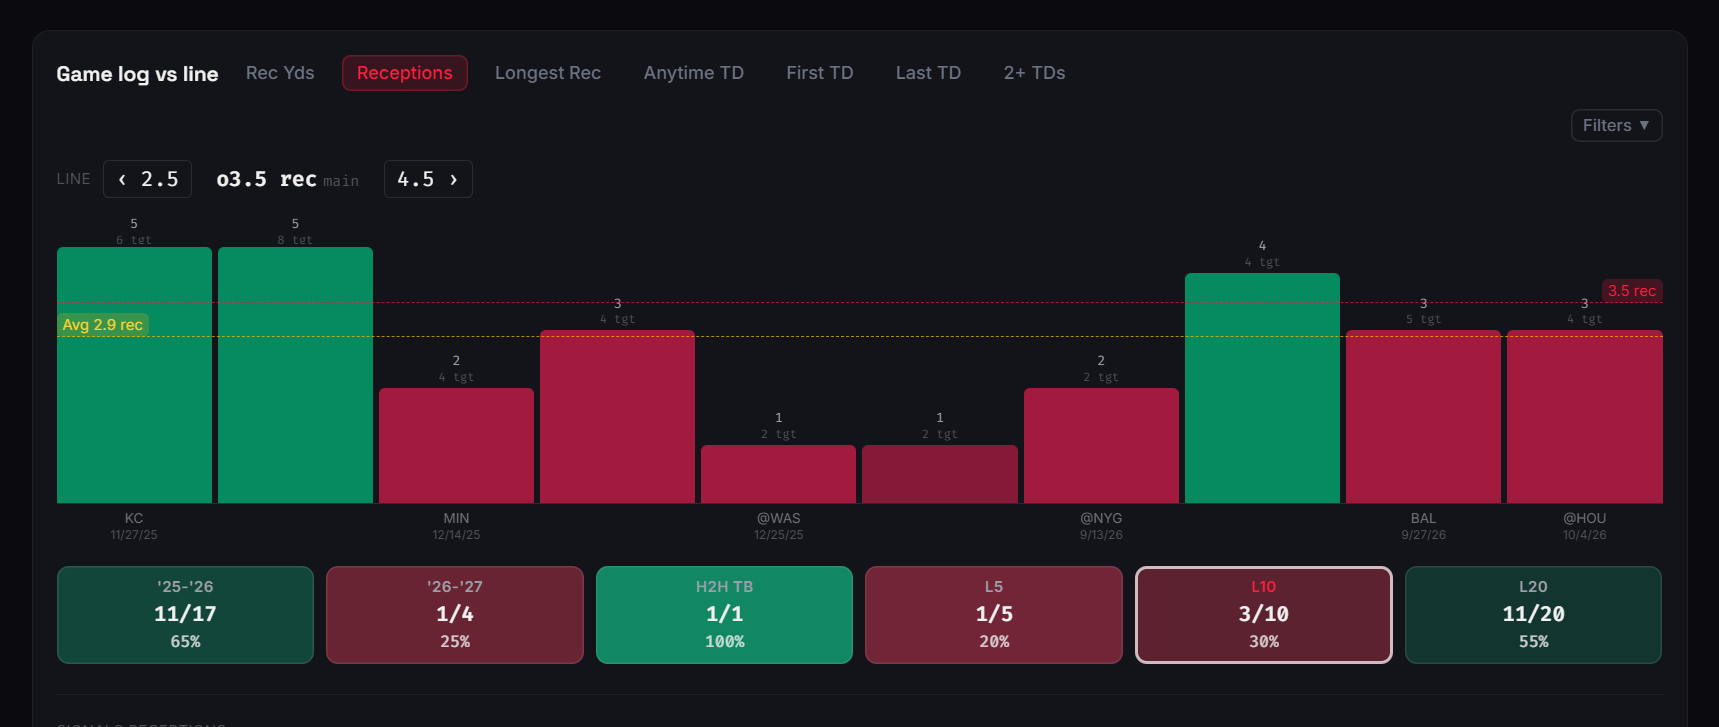Switch to the Rec Yds tab

pos(280,73)
